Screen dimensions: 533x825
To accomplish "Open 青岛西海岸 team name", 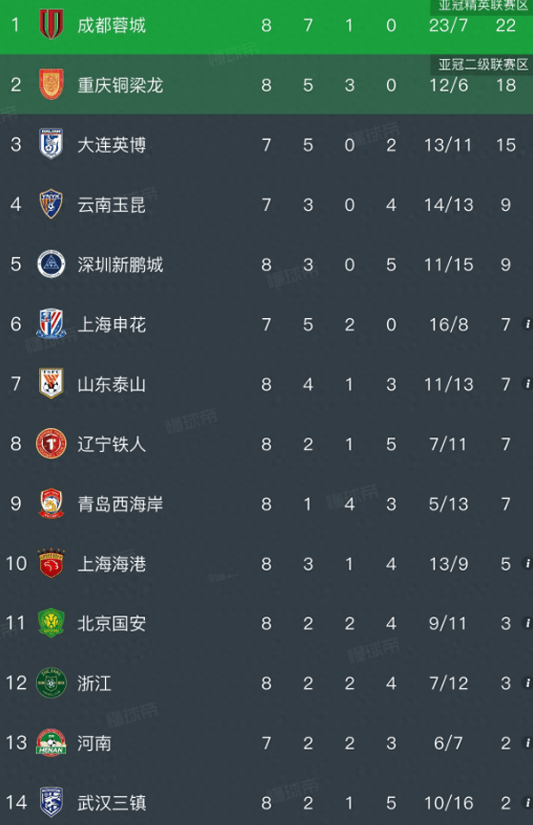I will click(120, 504).
